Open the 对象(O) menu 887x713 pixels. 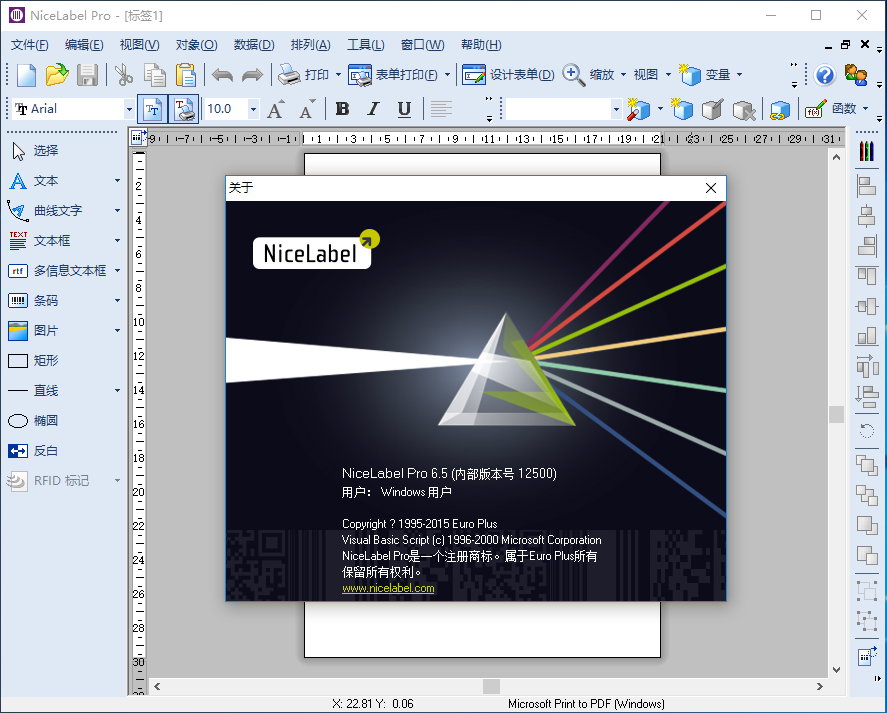(x=196, y=45)
